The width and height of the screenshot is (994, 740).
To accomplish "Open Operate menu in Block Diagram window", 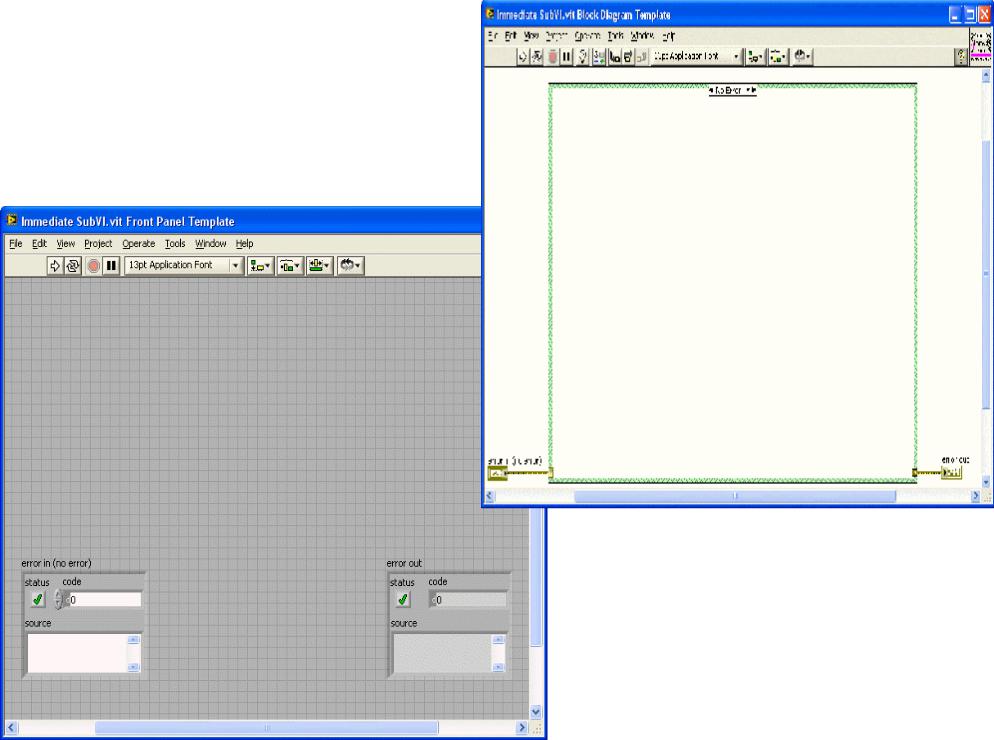I will pos(587,36).
